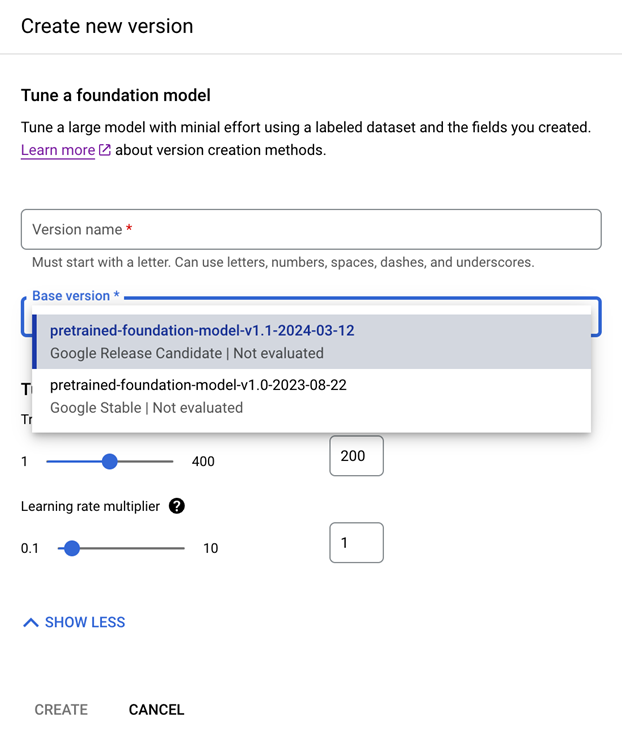Screen dimensions: 622x739
Task: Click the Learning rate multiplier help icon
Action: tap(177, 506)
